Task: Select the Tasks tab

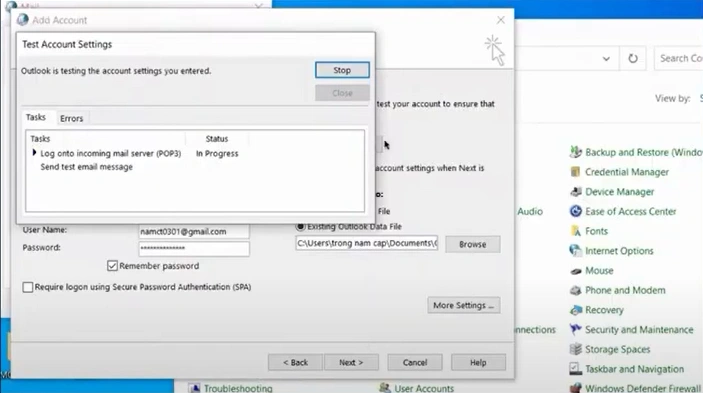Action: tap(36, 117)
